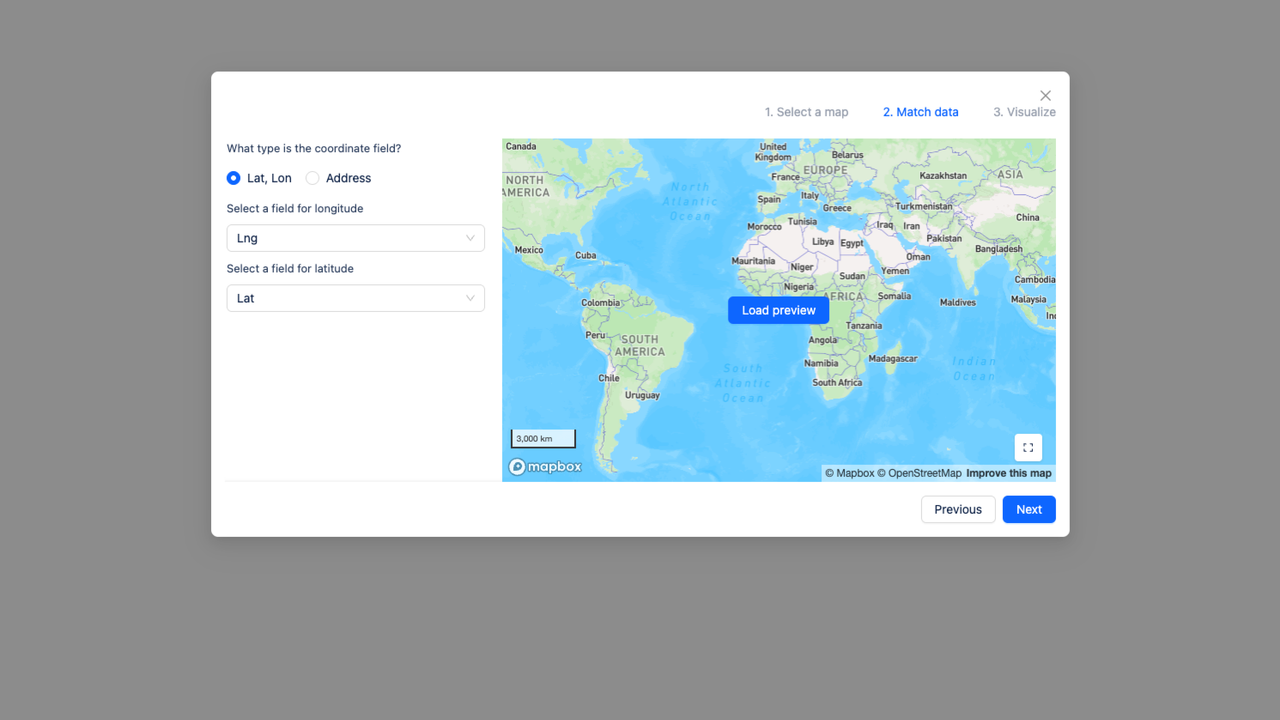Click the Namibia label on map

pyautogui.click(x=821, y=363)
